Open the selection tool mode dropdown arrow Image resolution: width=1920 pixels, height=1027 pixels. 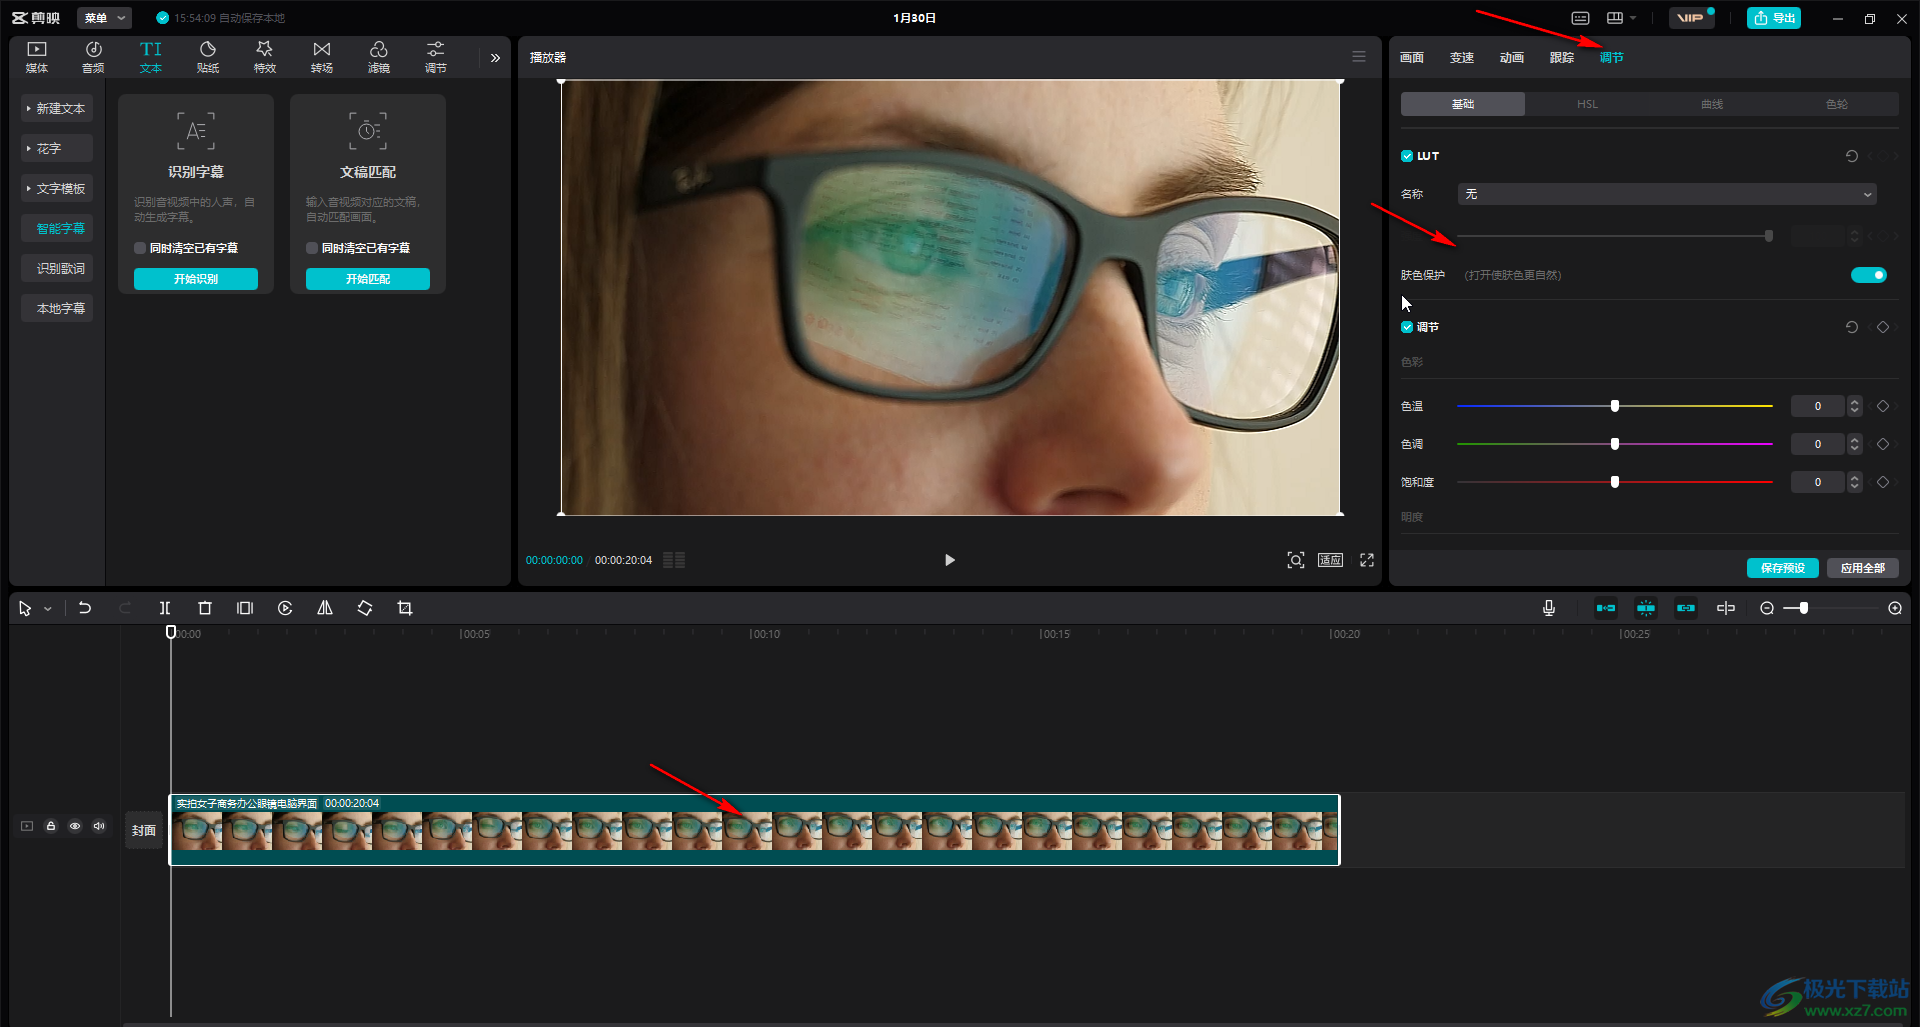click(x=47, y=608)
